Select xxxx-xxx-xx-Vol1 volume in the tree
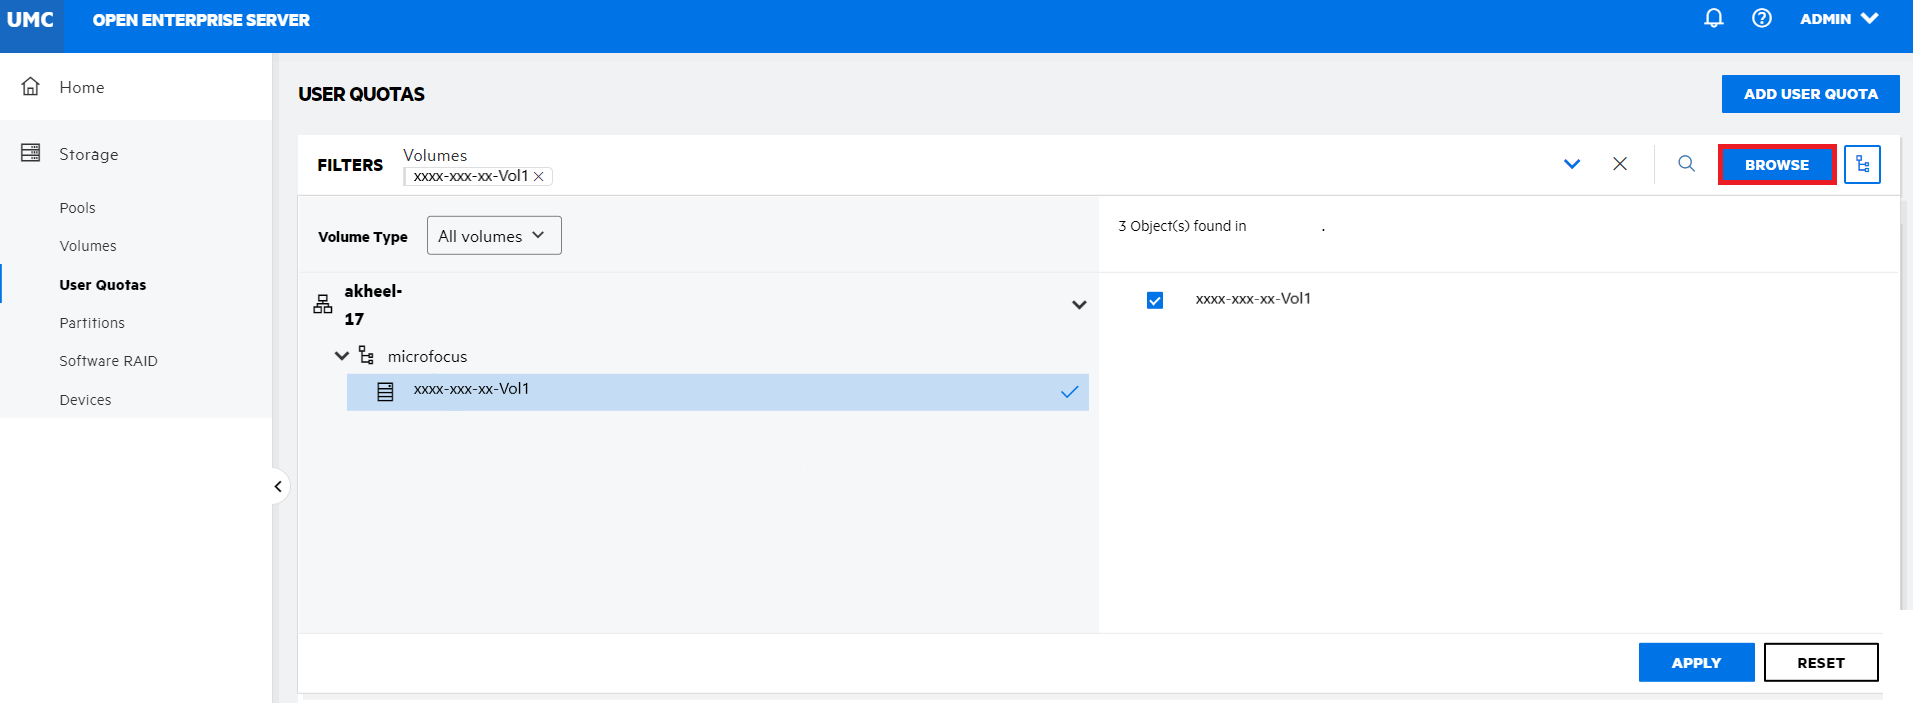Image resolution: width=1913 pixels, height=703 pixels. pos(471,390)
